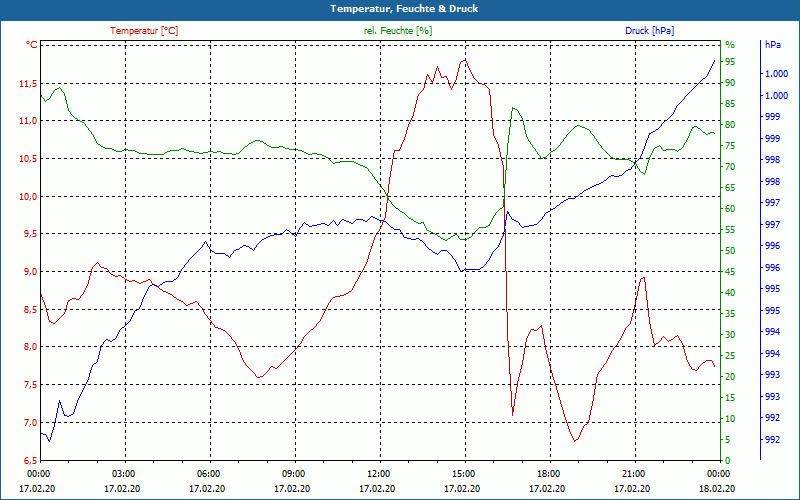Click the '7,0' temperature axis value

[x=30, y=422]
